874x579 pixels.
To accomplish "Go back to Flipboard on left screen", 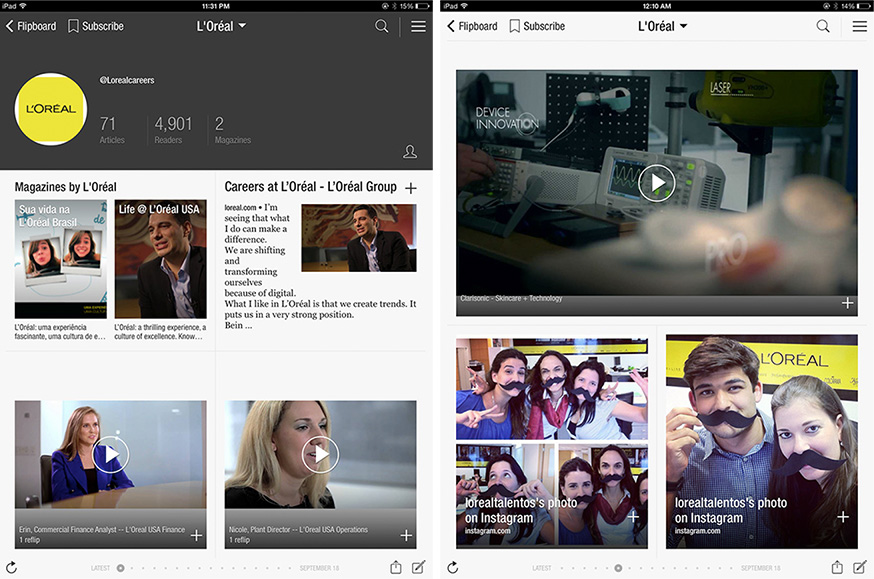I will point(29,26).
